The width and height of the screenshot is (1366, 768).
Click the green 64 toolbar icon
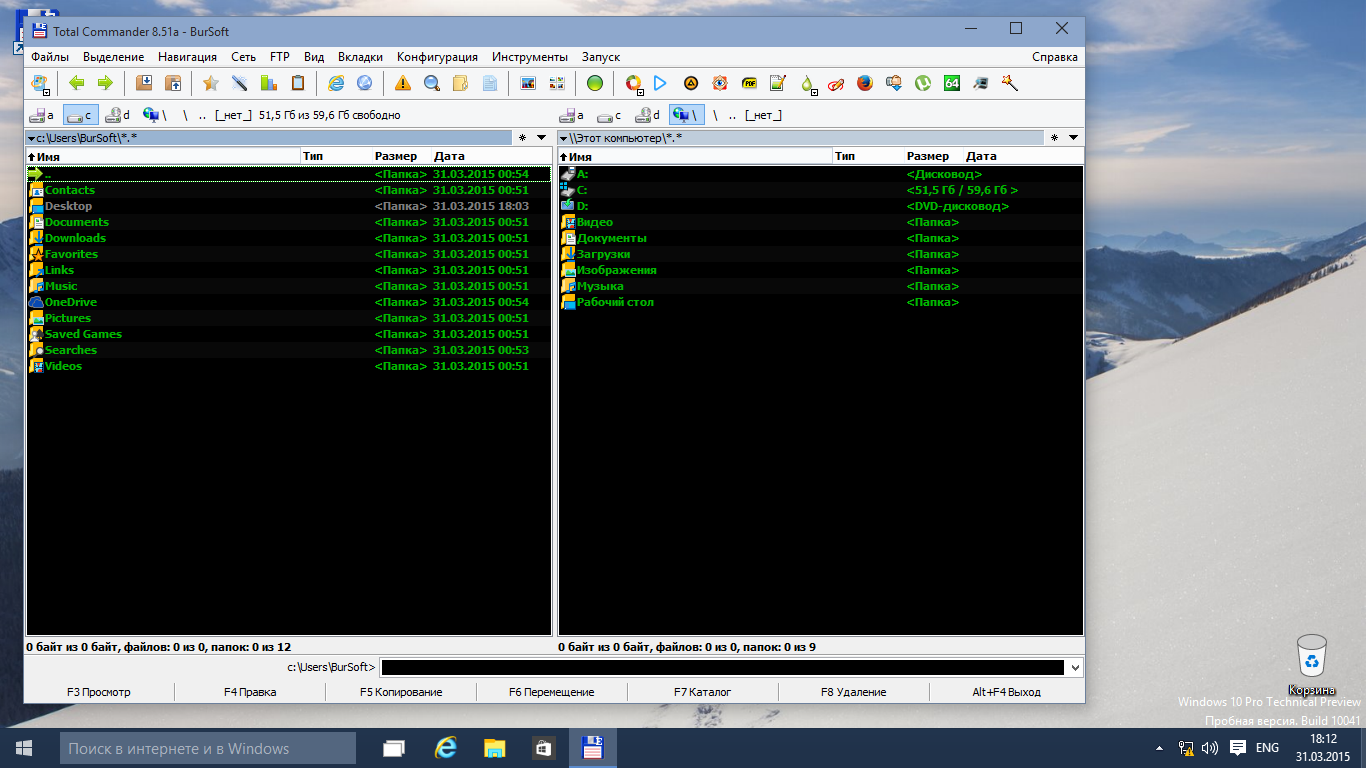tap(952, 83)
